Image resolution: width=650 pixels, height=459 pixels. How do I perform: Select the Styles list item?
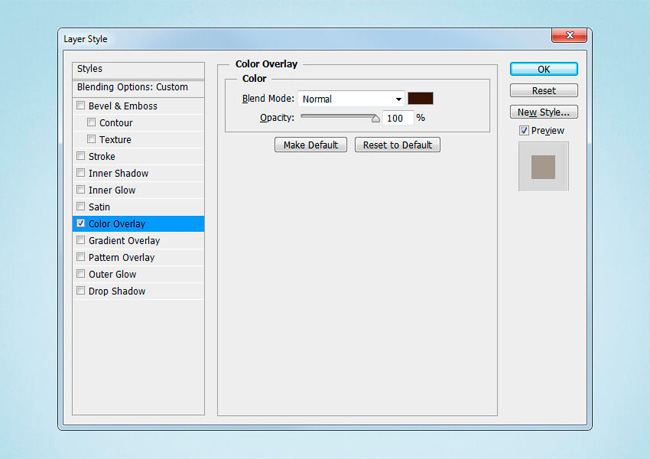pyautogui.click(x=138, y=70)
